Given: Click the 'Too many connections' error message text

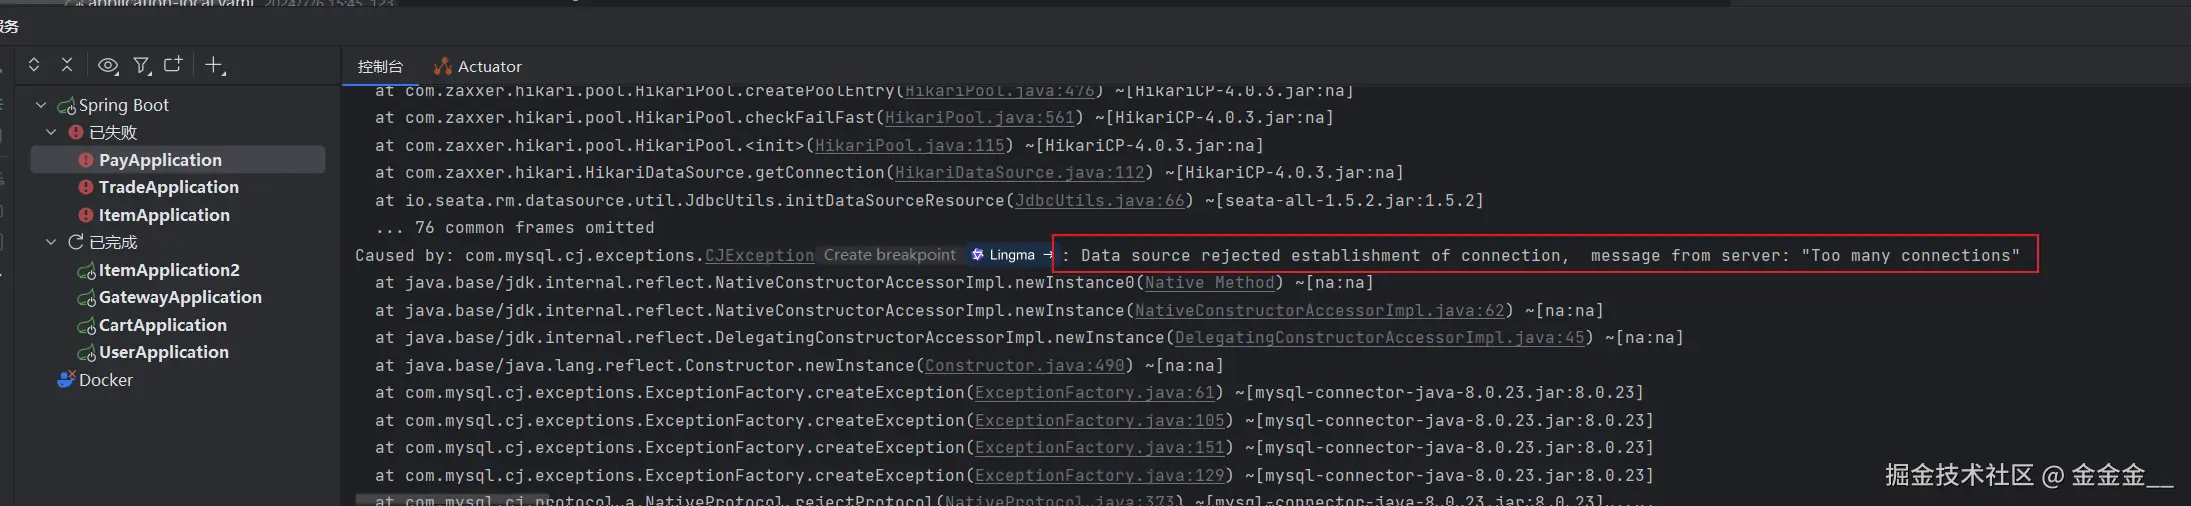Looking at the screenshot, I should [1910, 255].
